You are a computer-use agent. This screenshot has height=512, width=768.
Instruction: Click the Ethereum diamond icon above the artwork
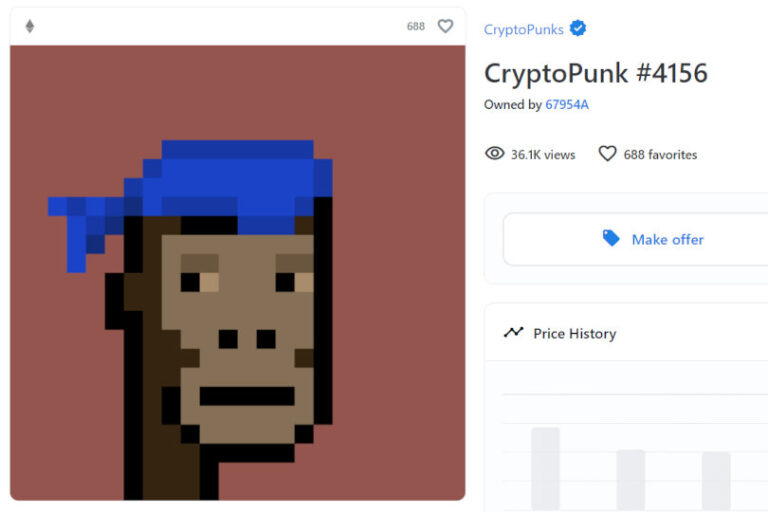point(30,26)
